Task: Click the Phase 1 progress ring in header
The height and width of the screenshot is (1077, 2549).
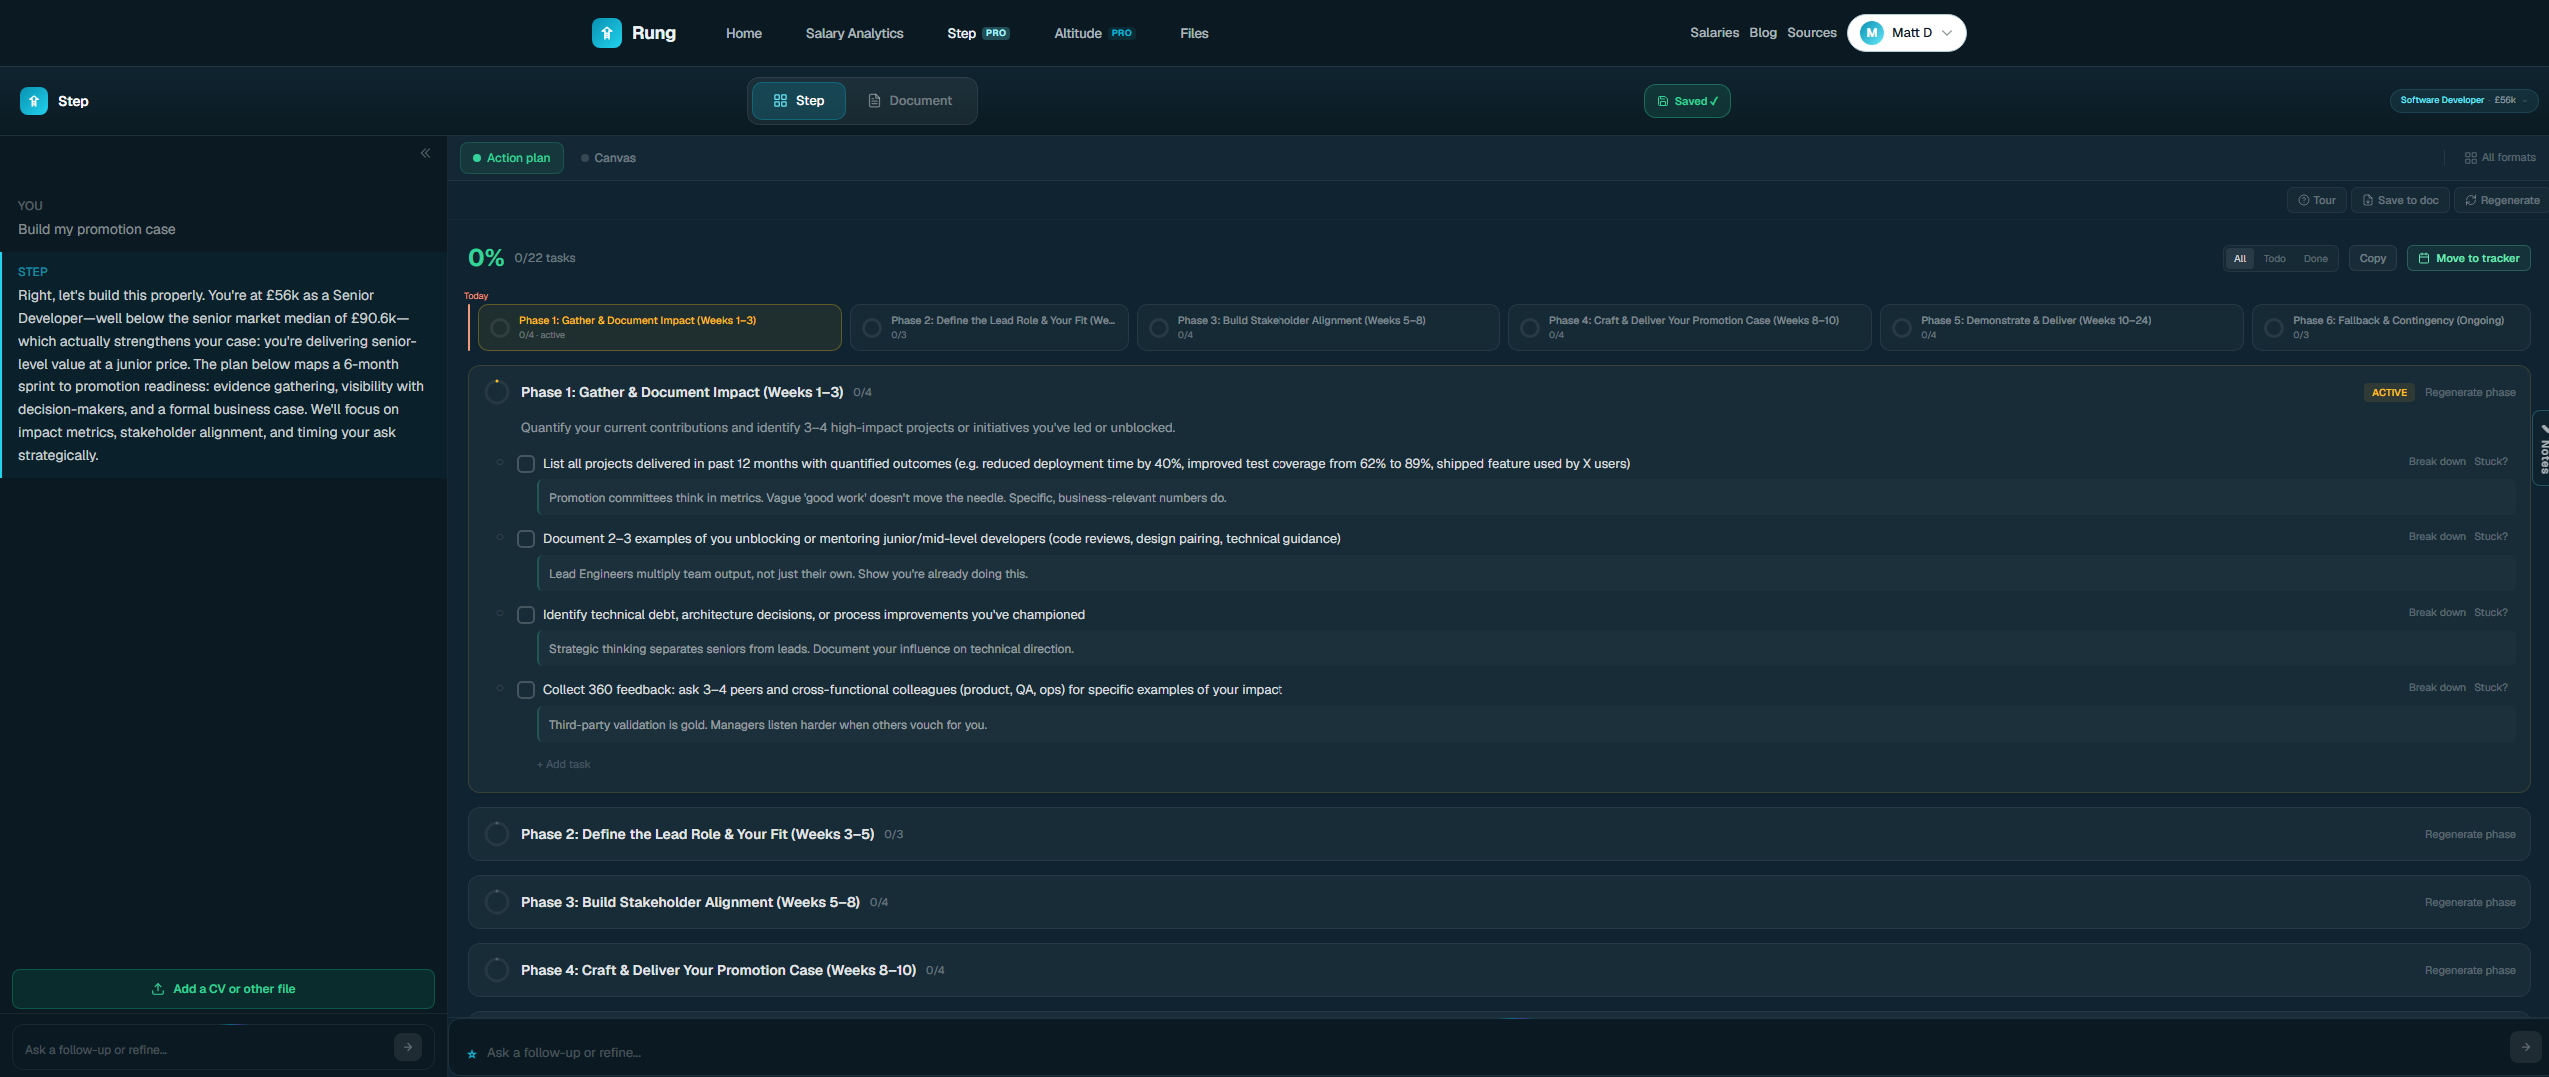Action: (x=497, y=392)
